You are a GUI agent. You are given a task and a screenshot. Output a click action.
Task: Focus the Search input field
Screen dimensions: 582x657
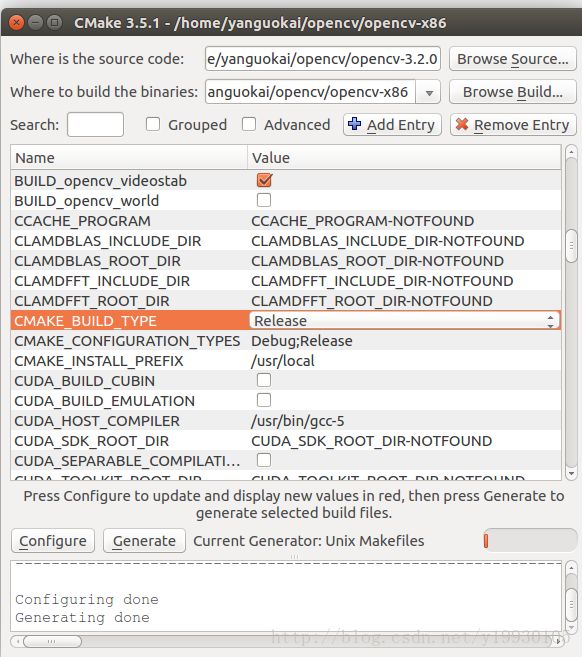point(95,124)
